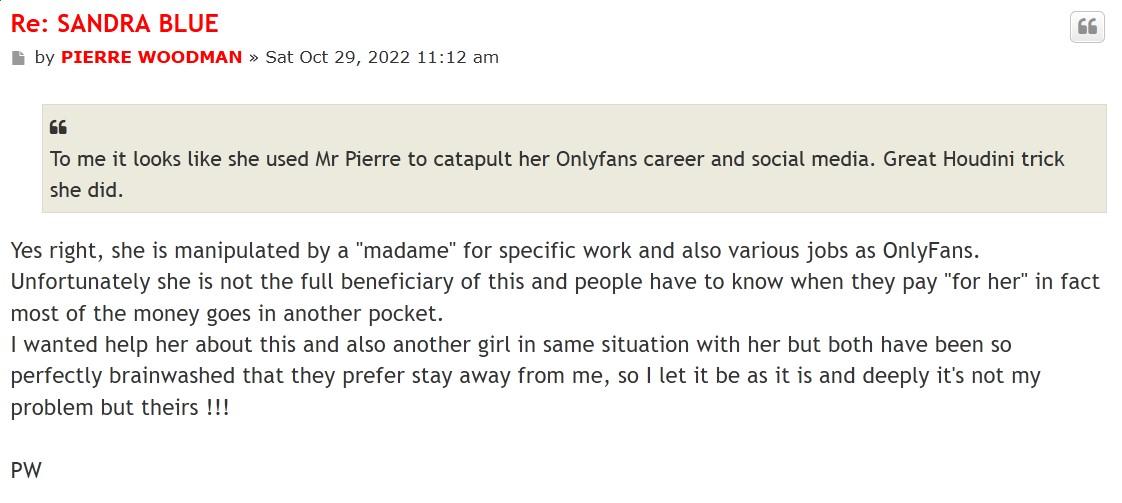The width and height of the screenshot is (1122, 503).
Task: Click the post timestamp Sat Oct 29, 2022
Action: (x=381, y=57)
